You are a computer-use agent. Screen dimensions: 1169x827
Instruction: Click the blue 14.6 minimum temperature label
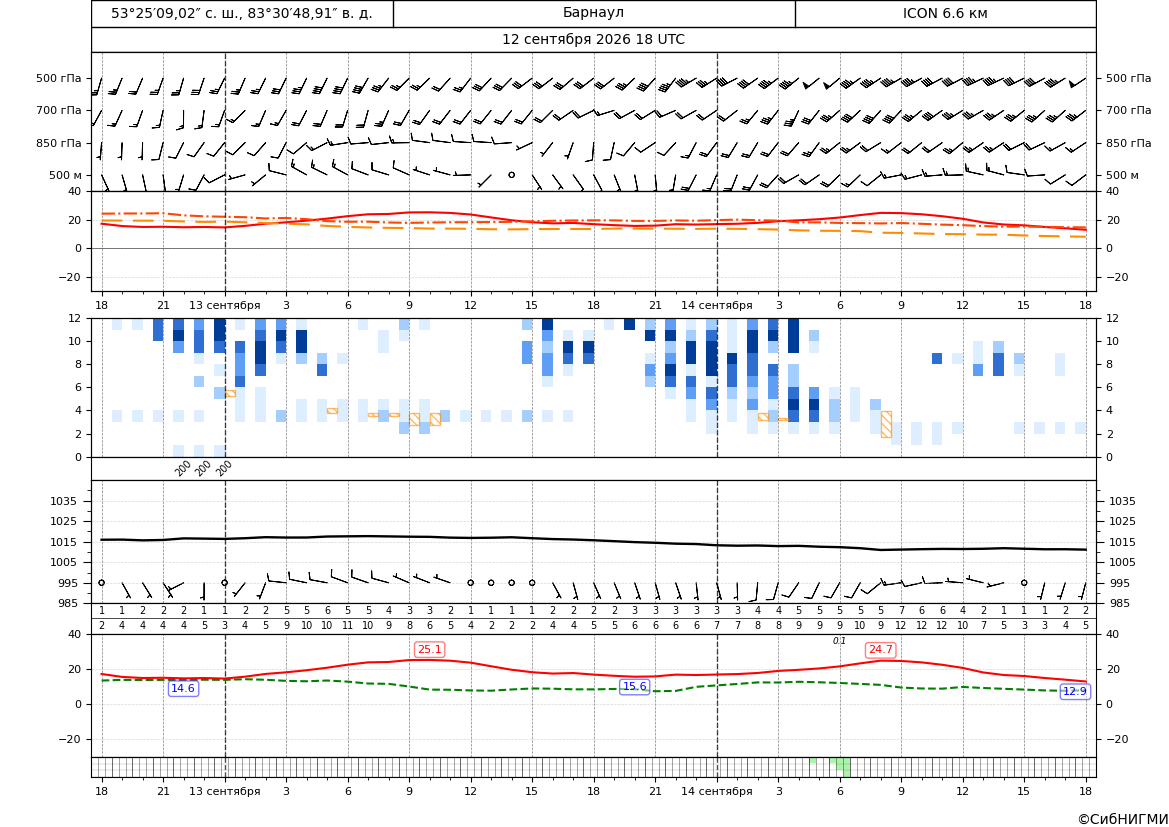pos(183,688)
